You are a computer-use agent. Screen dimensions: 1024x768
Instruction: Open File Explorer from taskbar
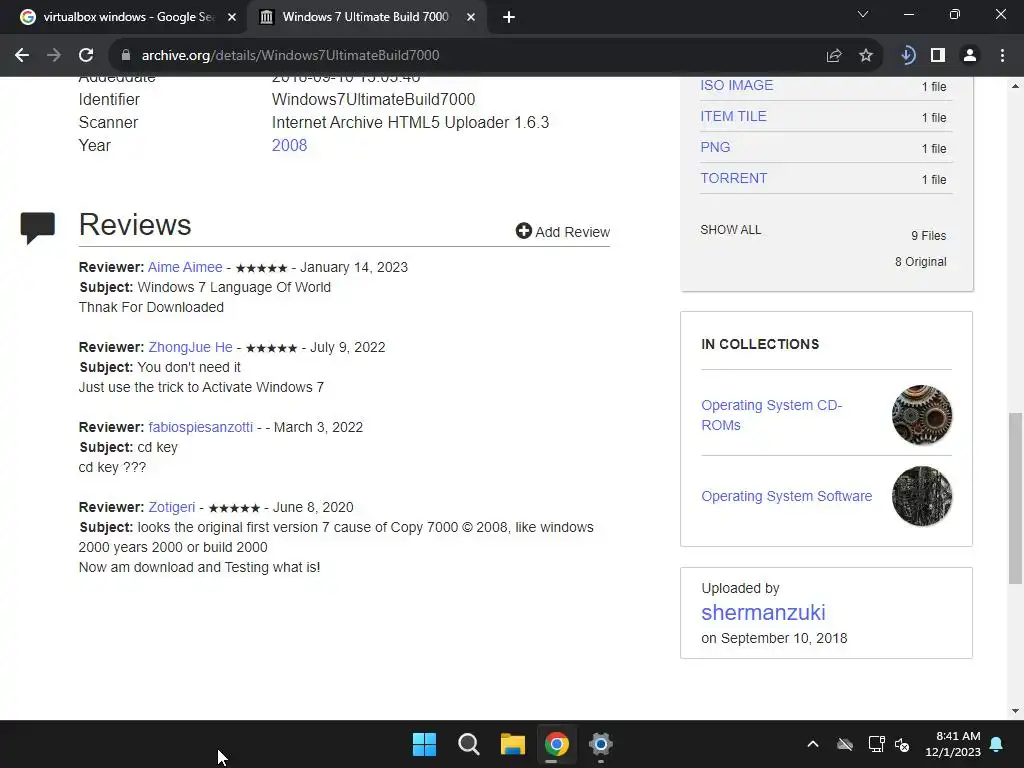click(x=513, y=744)
